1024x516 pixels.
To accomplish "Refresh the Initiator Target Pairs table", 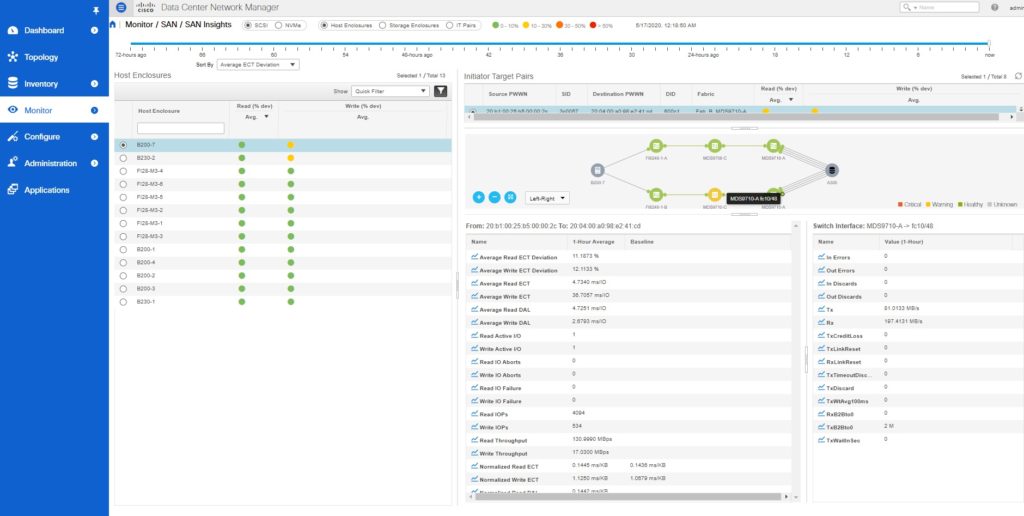I will pyautogui.click(x=1018, y=76).
